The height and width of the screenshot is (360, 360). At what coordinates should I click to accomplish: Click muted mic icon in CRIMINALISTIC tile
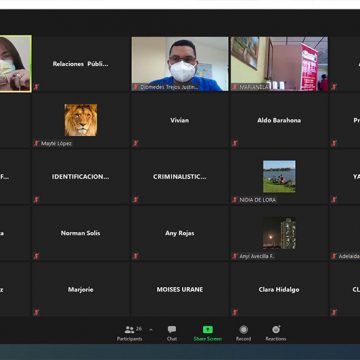tap(136, 200)
